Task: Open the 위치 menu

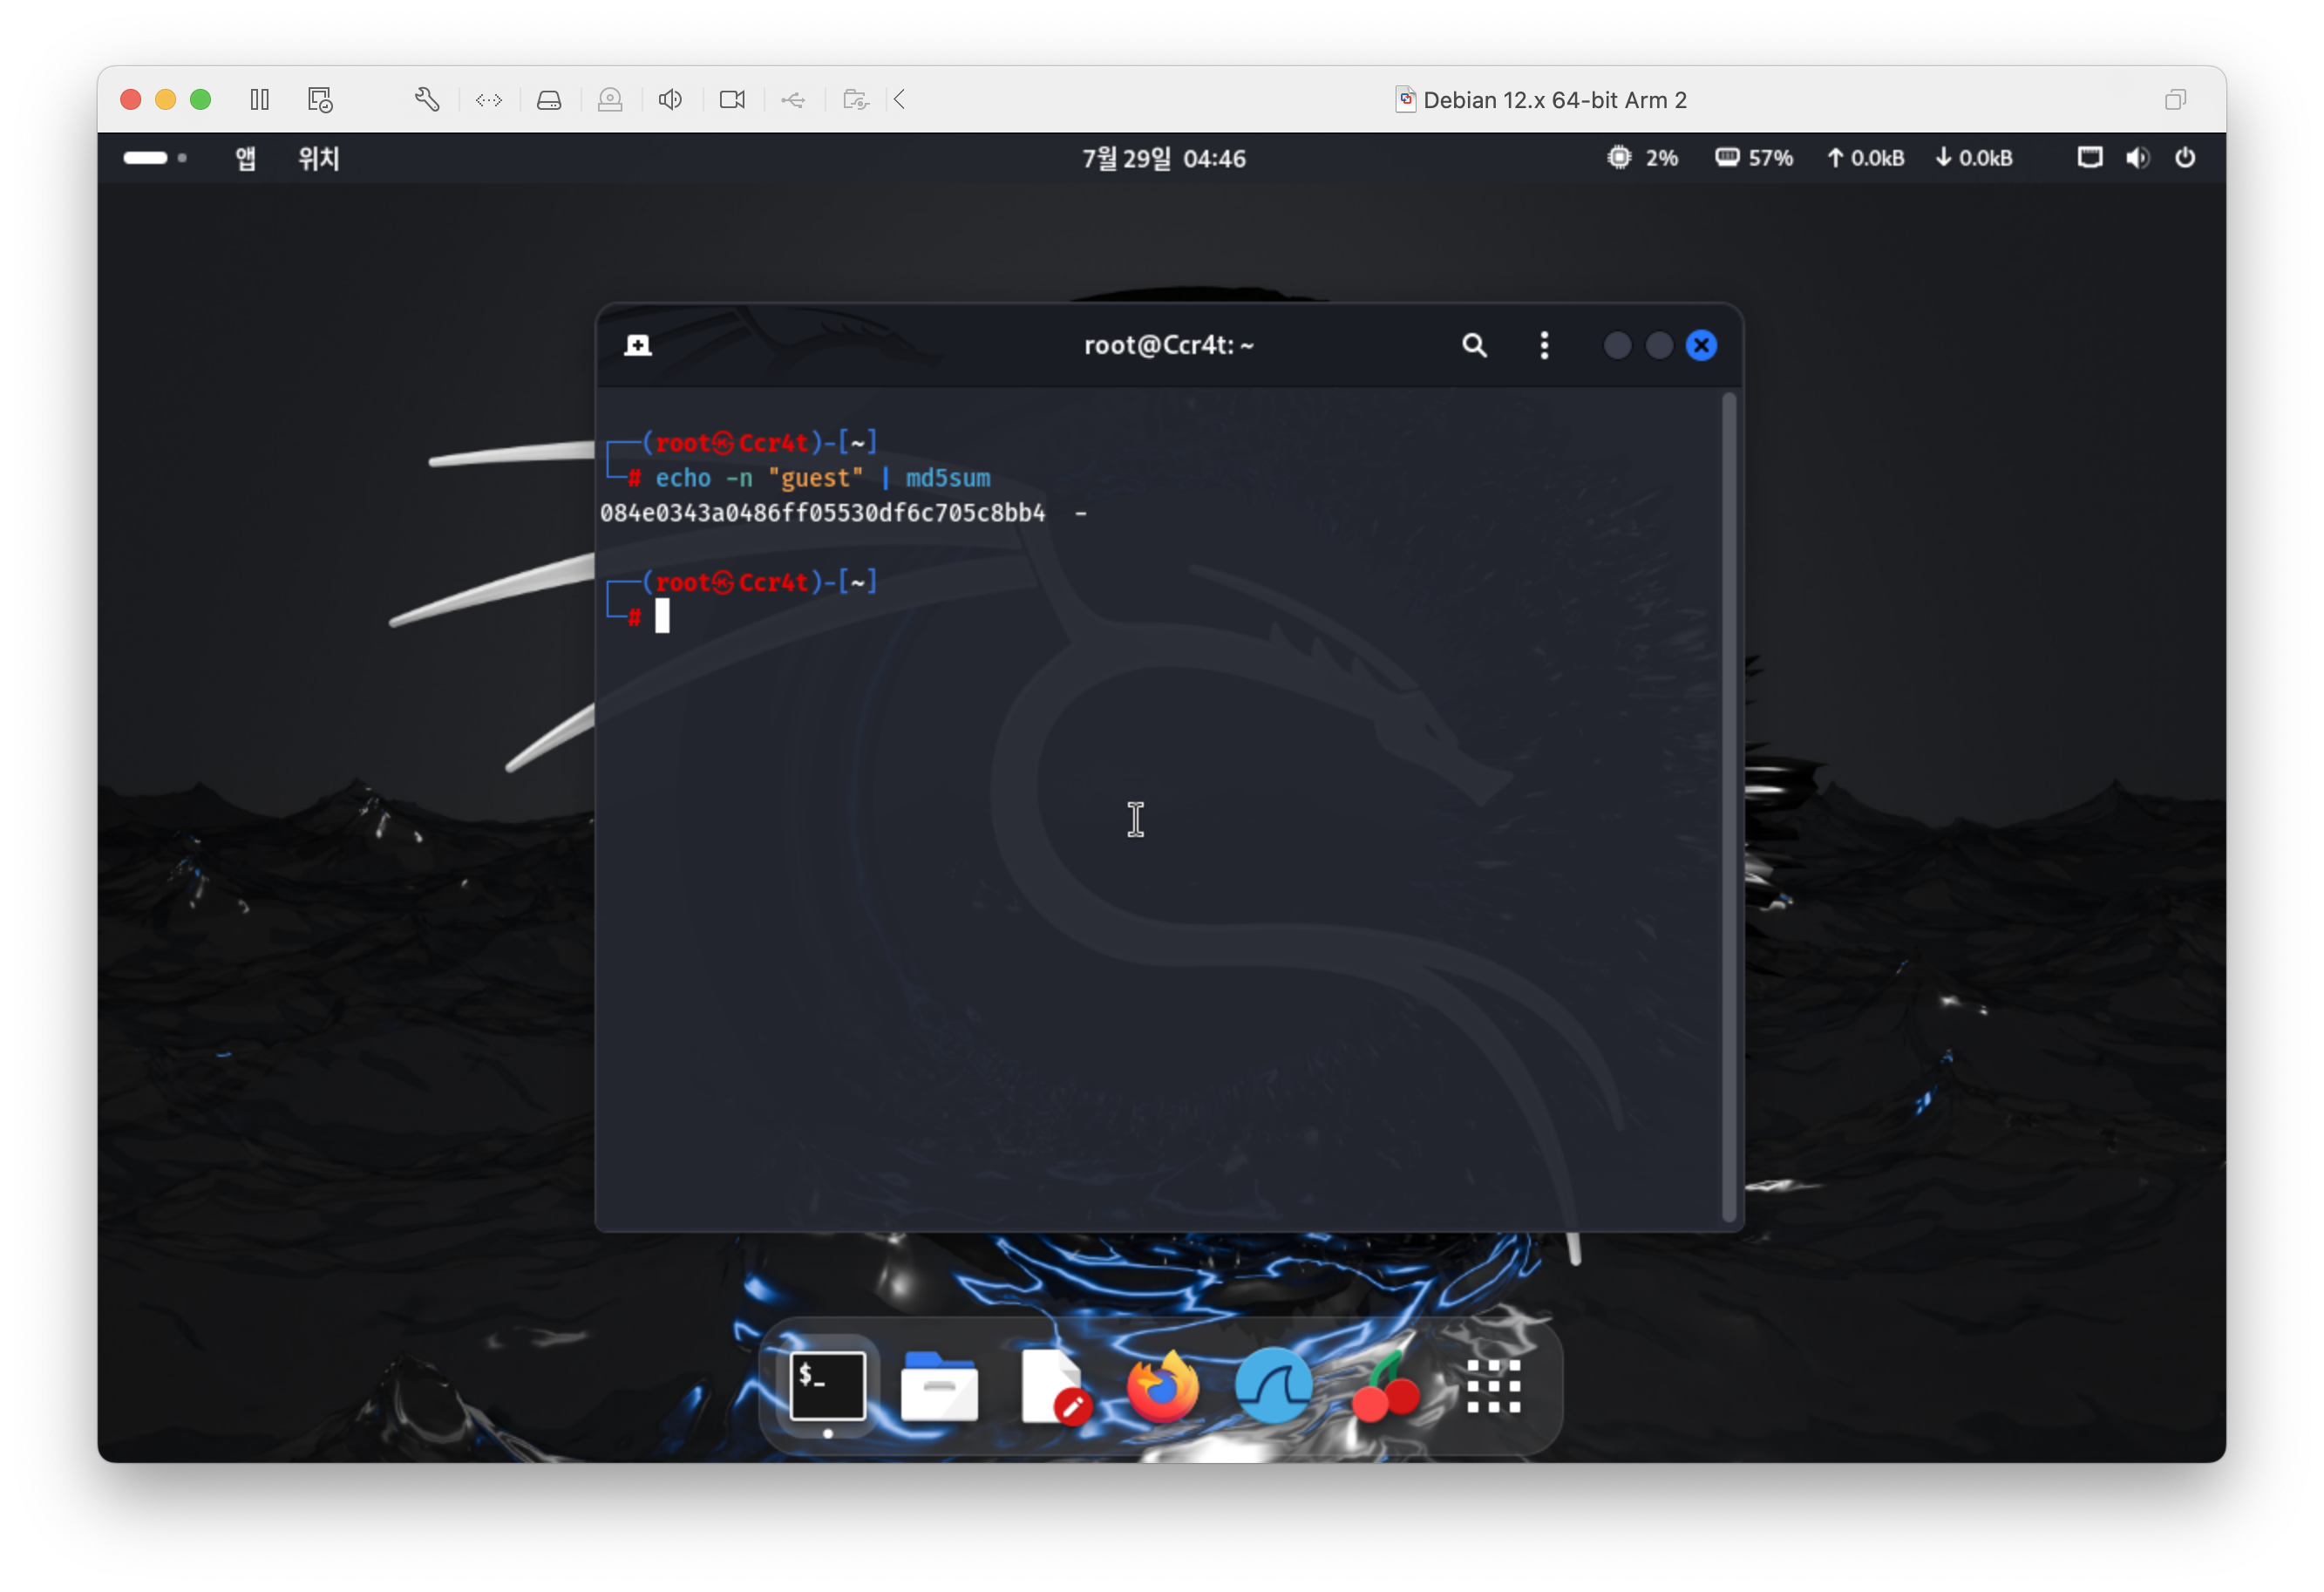Action: 319,158
